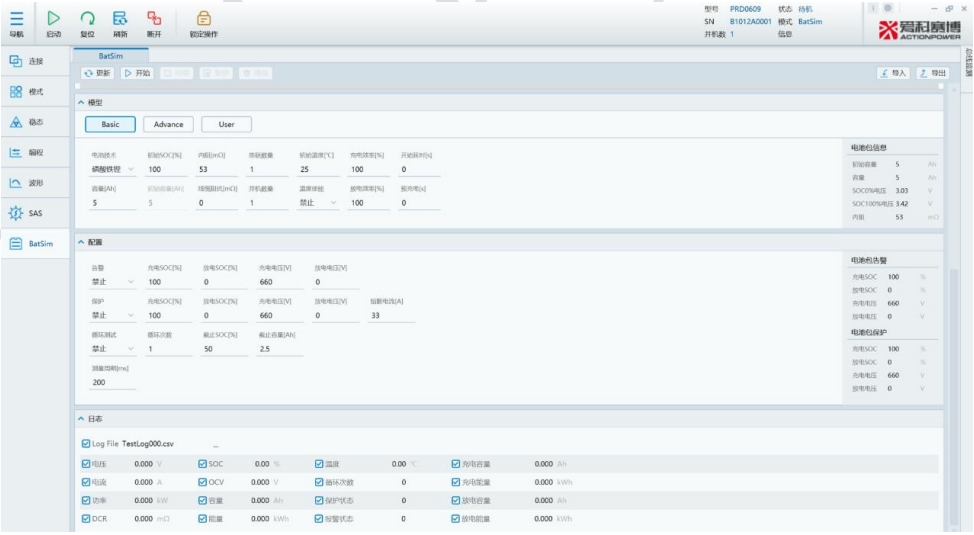This screenshot has height=535, width=974.
Task: Click the 导出 export button
Action: (x=933, y=73)
